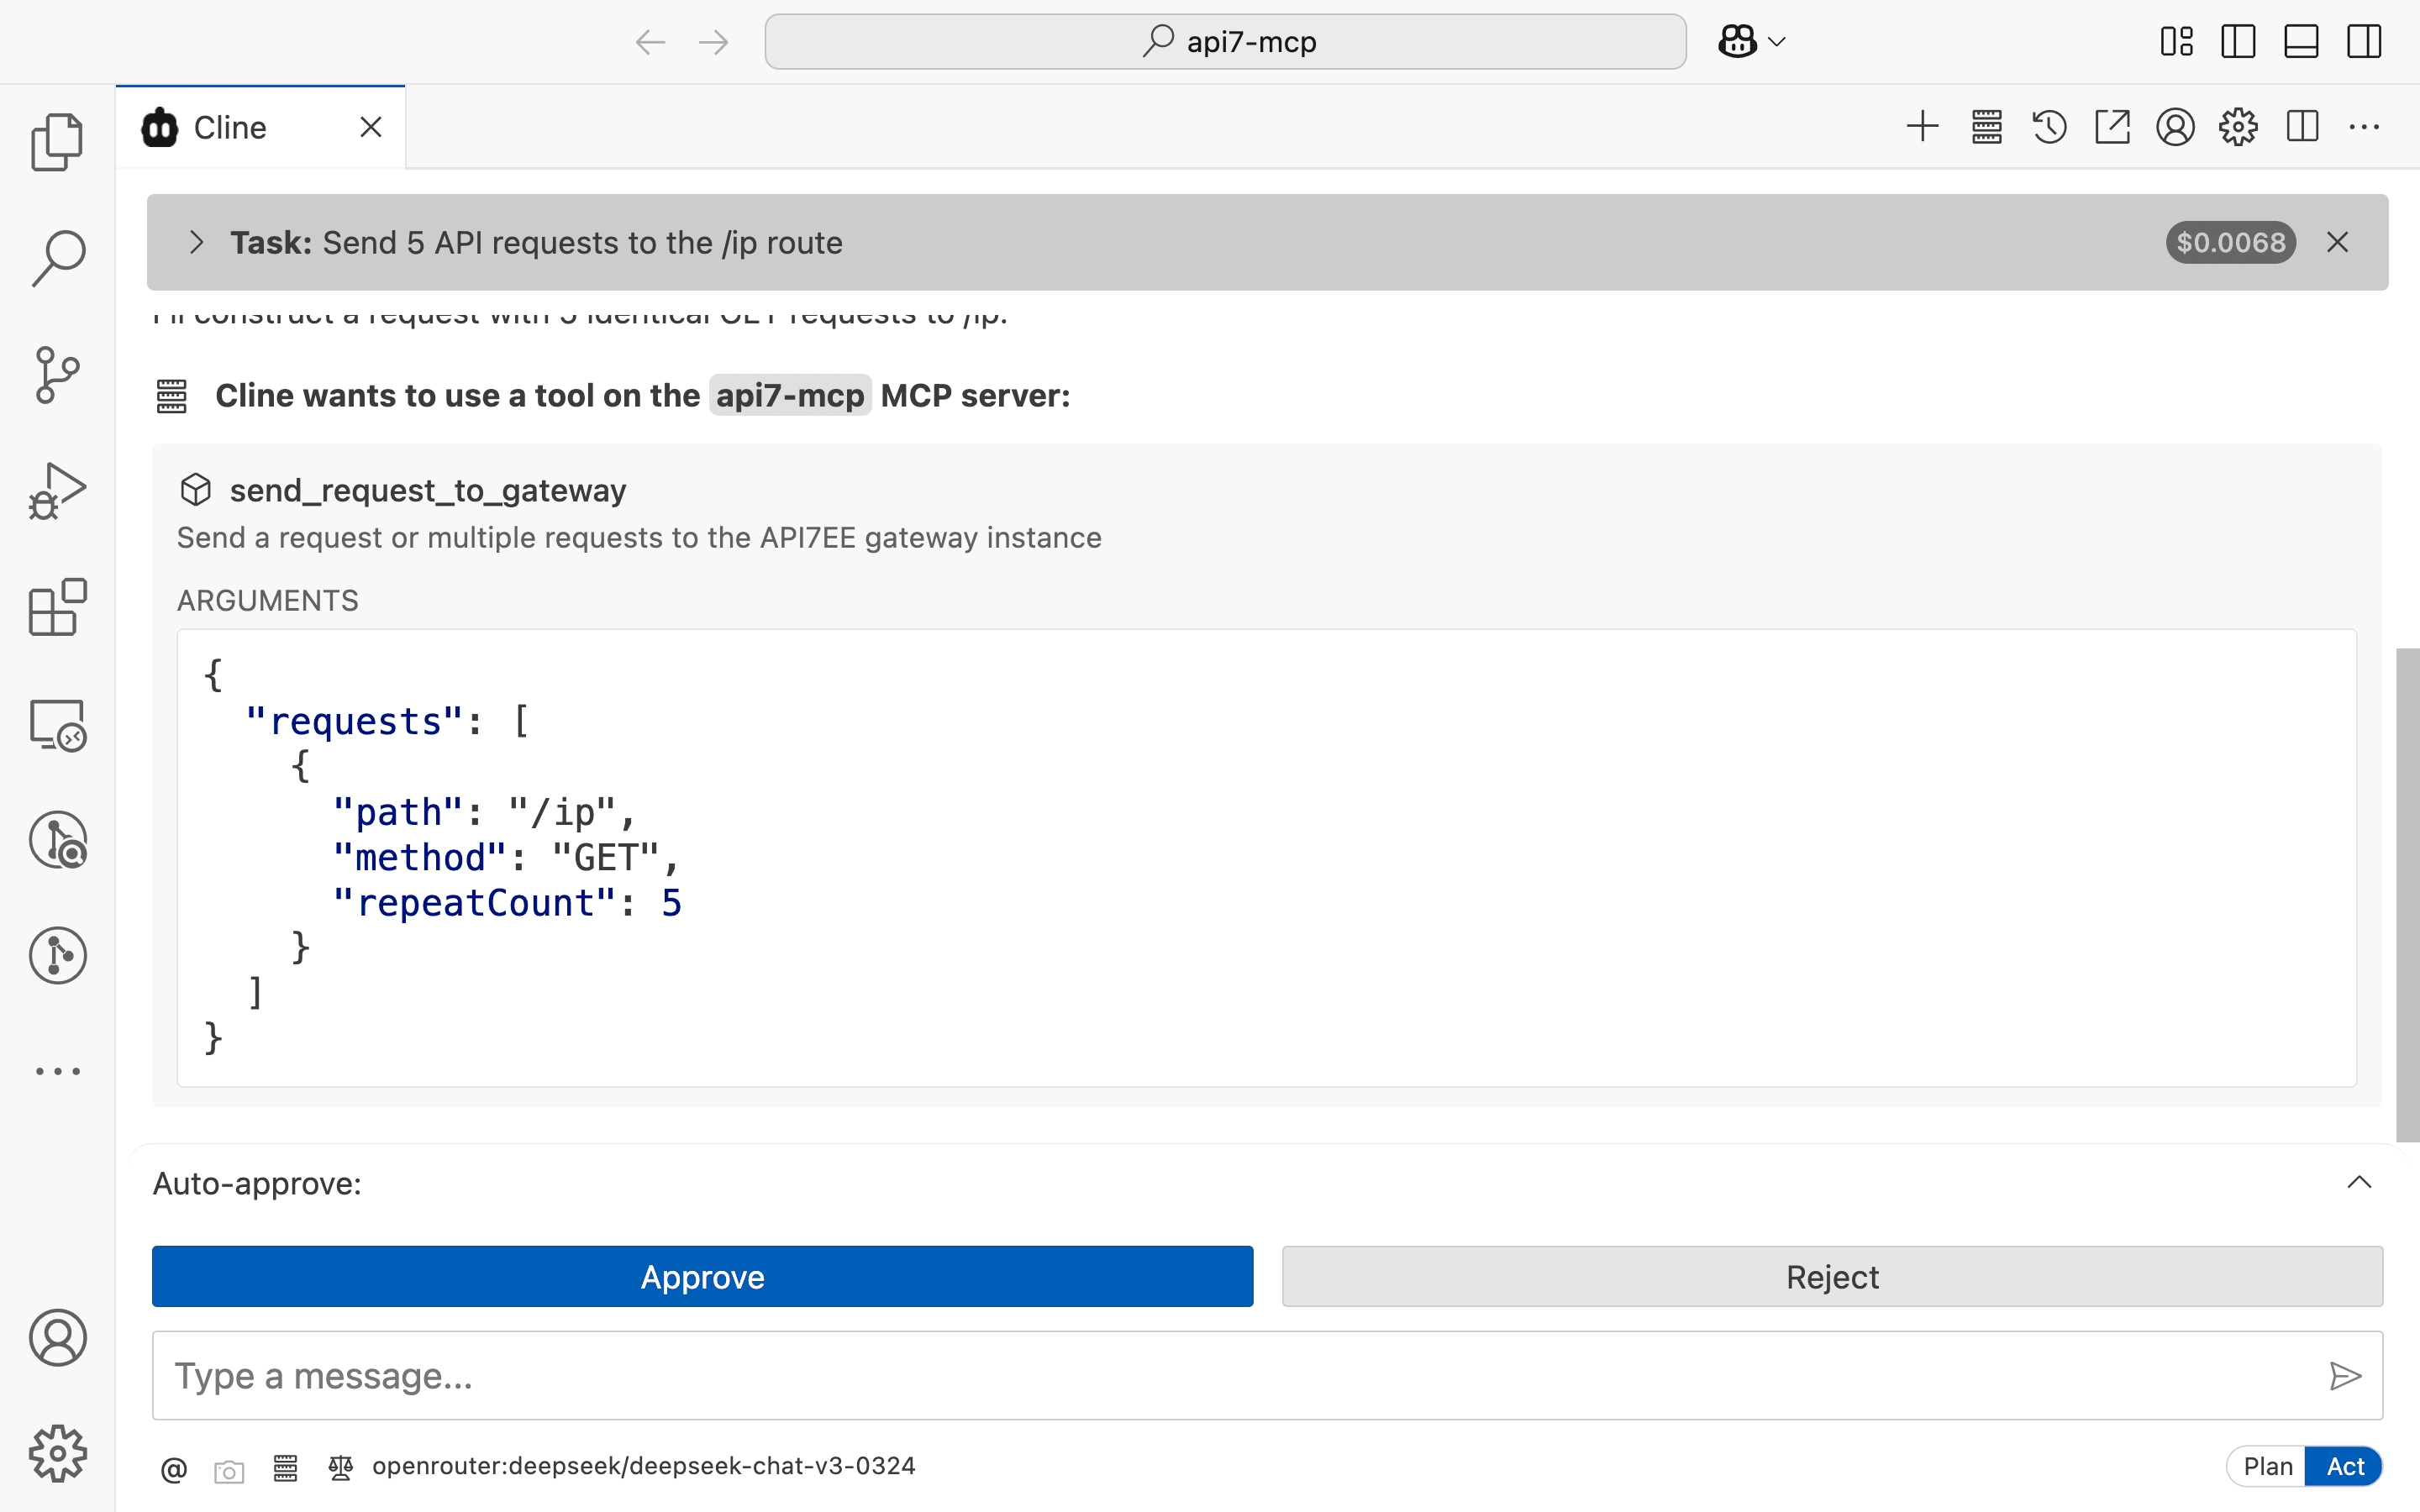This screenshot has width=2420, height=1512.
Task: Open Cline task history
Action: 2049,127
